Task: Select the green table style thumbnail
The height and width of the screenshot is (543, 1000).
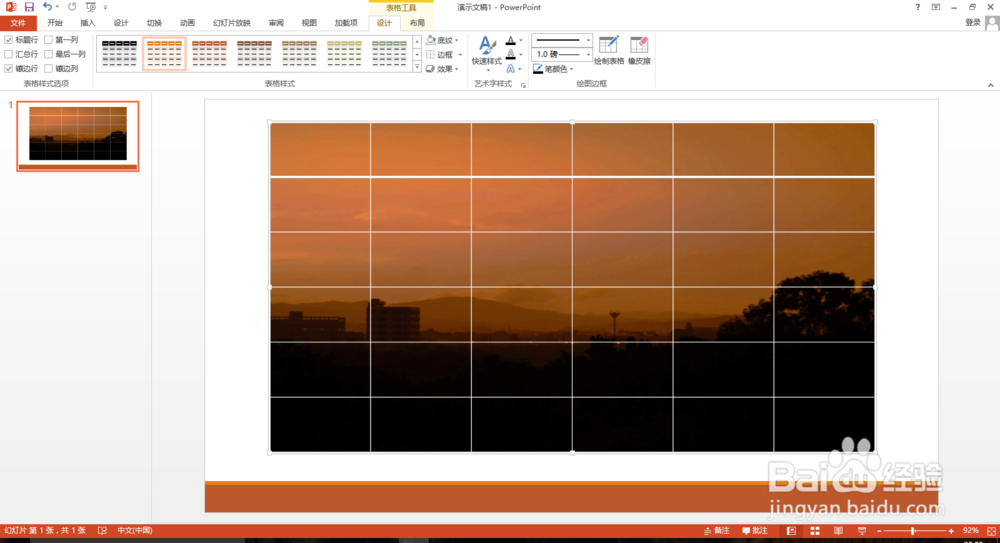Action: point(389,53)
